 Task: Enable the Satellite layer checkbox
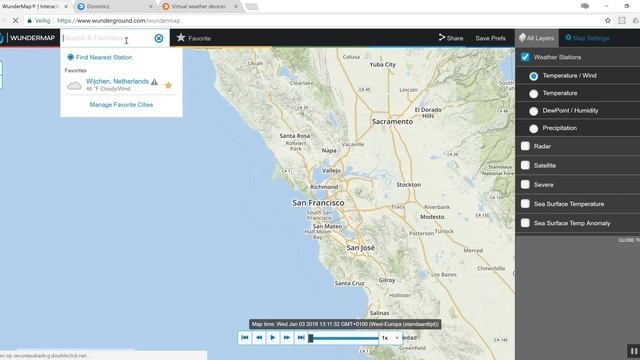(525, 165)
